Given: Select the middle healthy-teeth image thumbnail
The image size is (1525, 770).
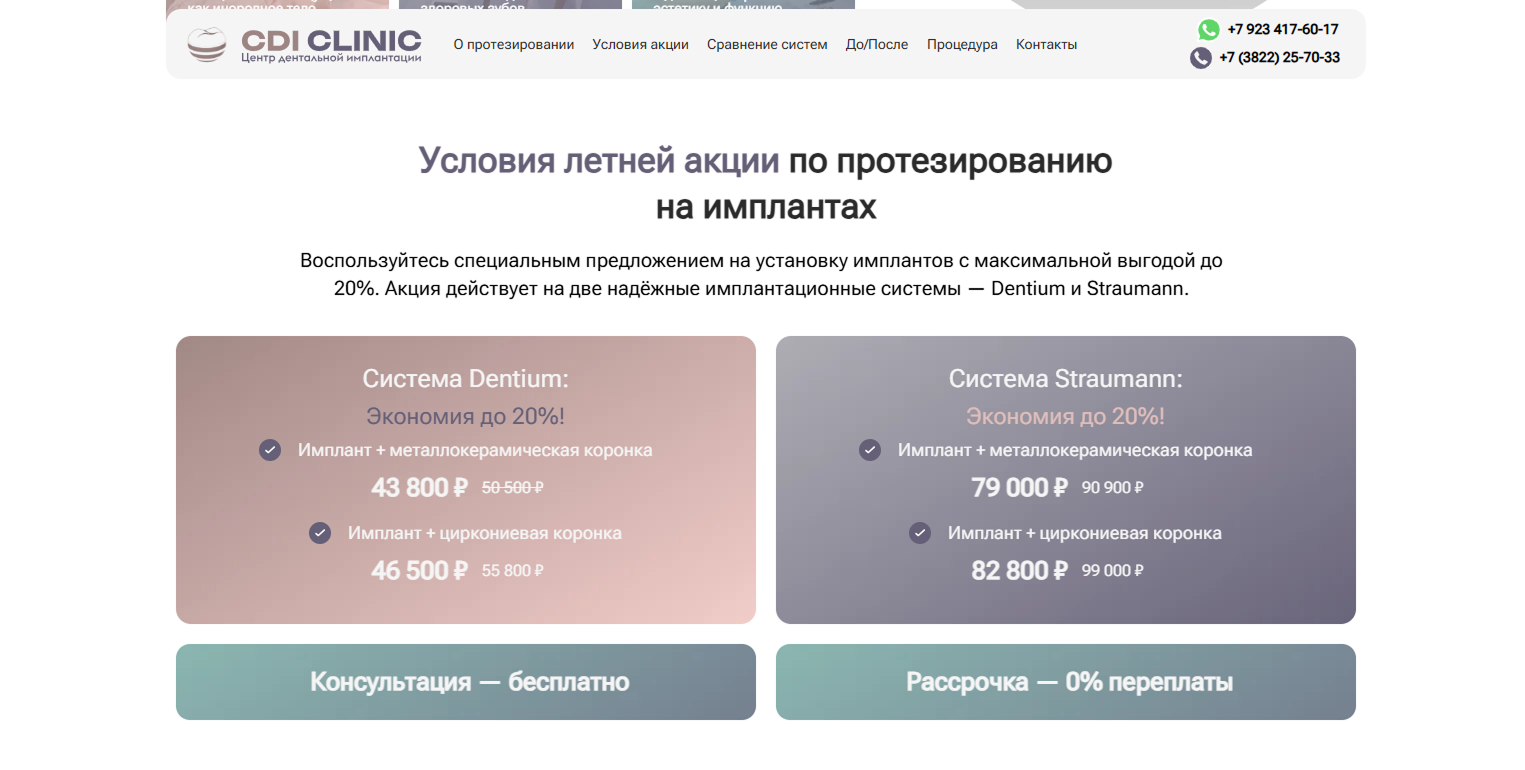Looking at the screenshot, I should [x=510, y=8].
